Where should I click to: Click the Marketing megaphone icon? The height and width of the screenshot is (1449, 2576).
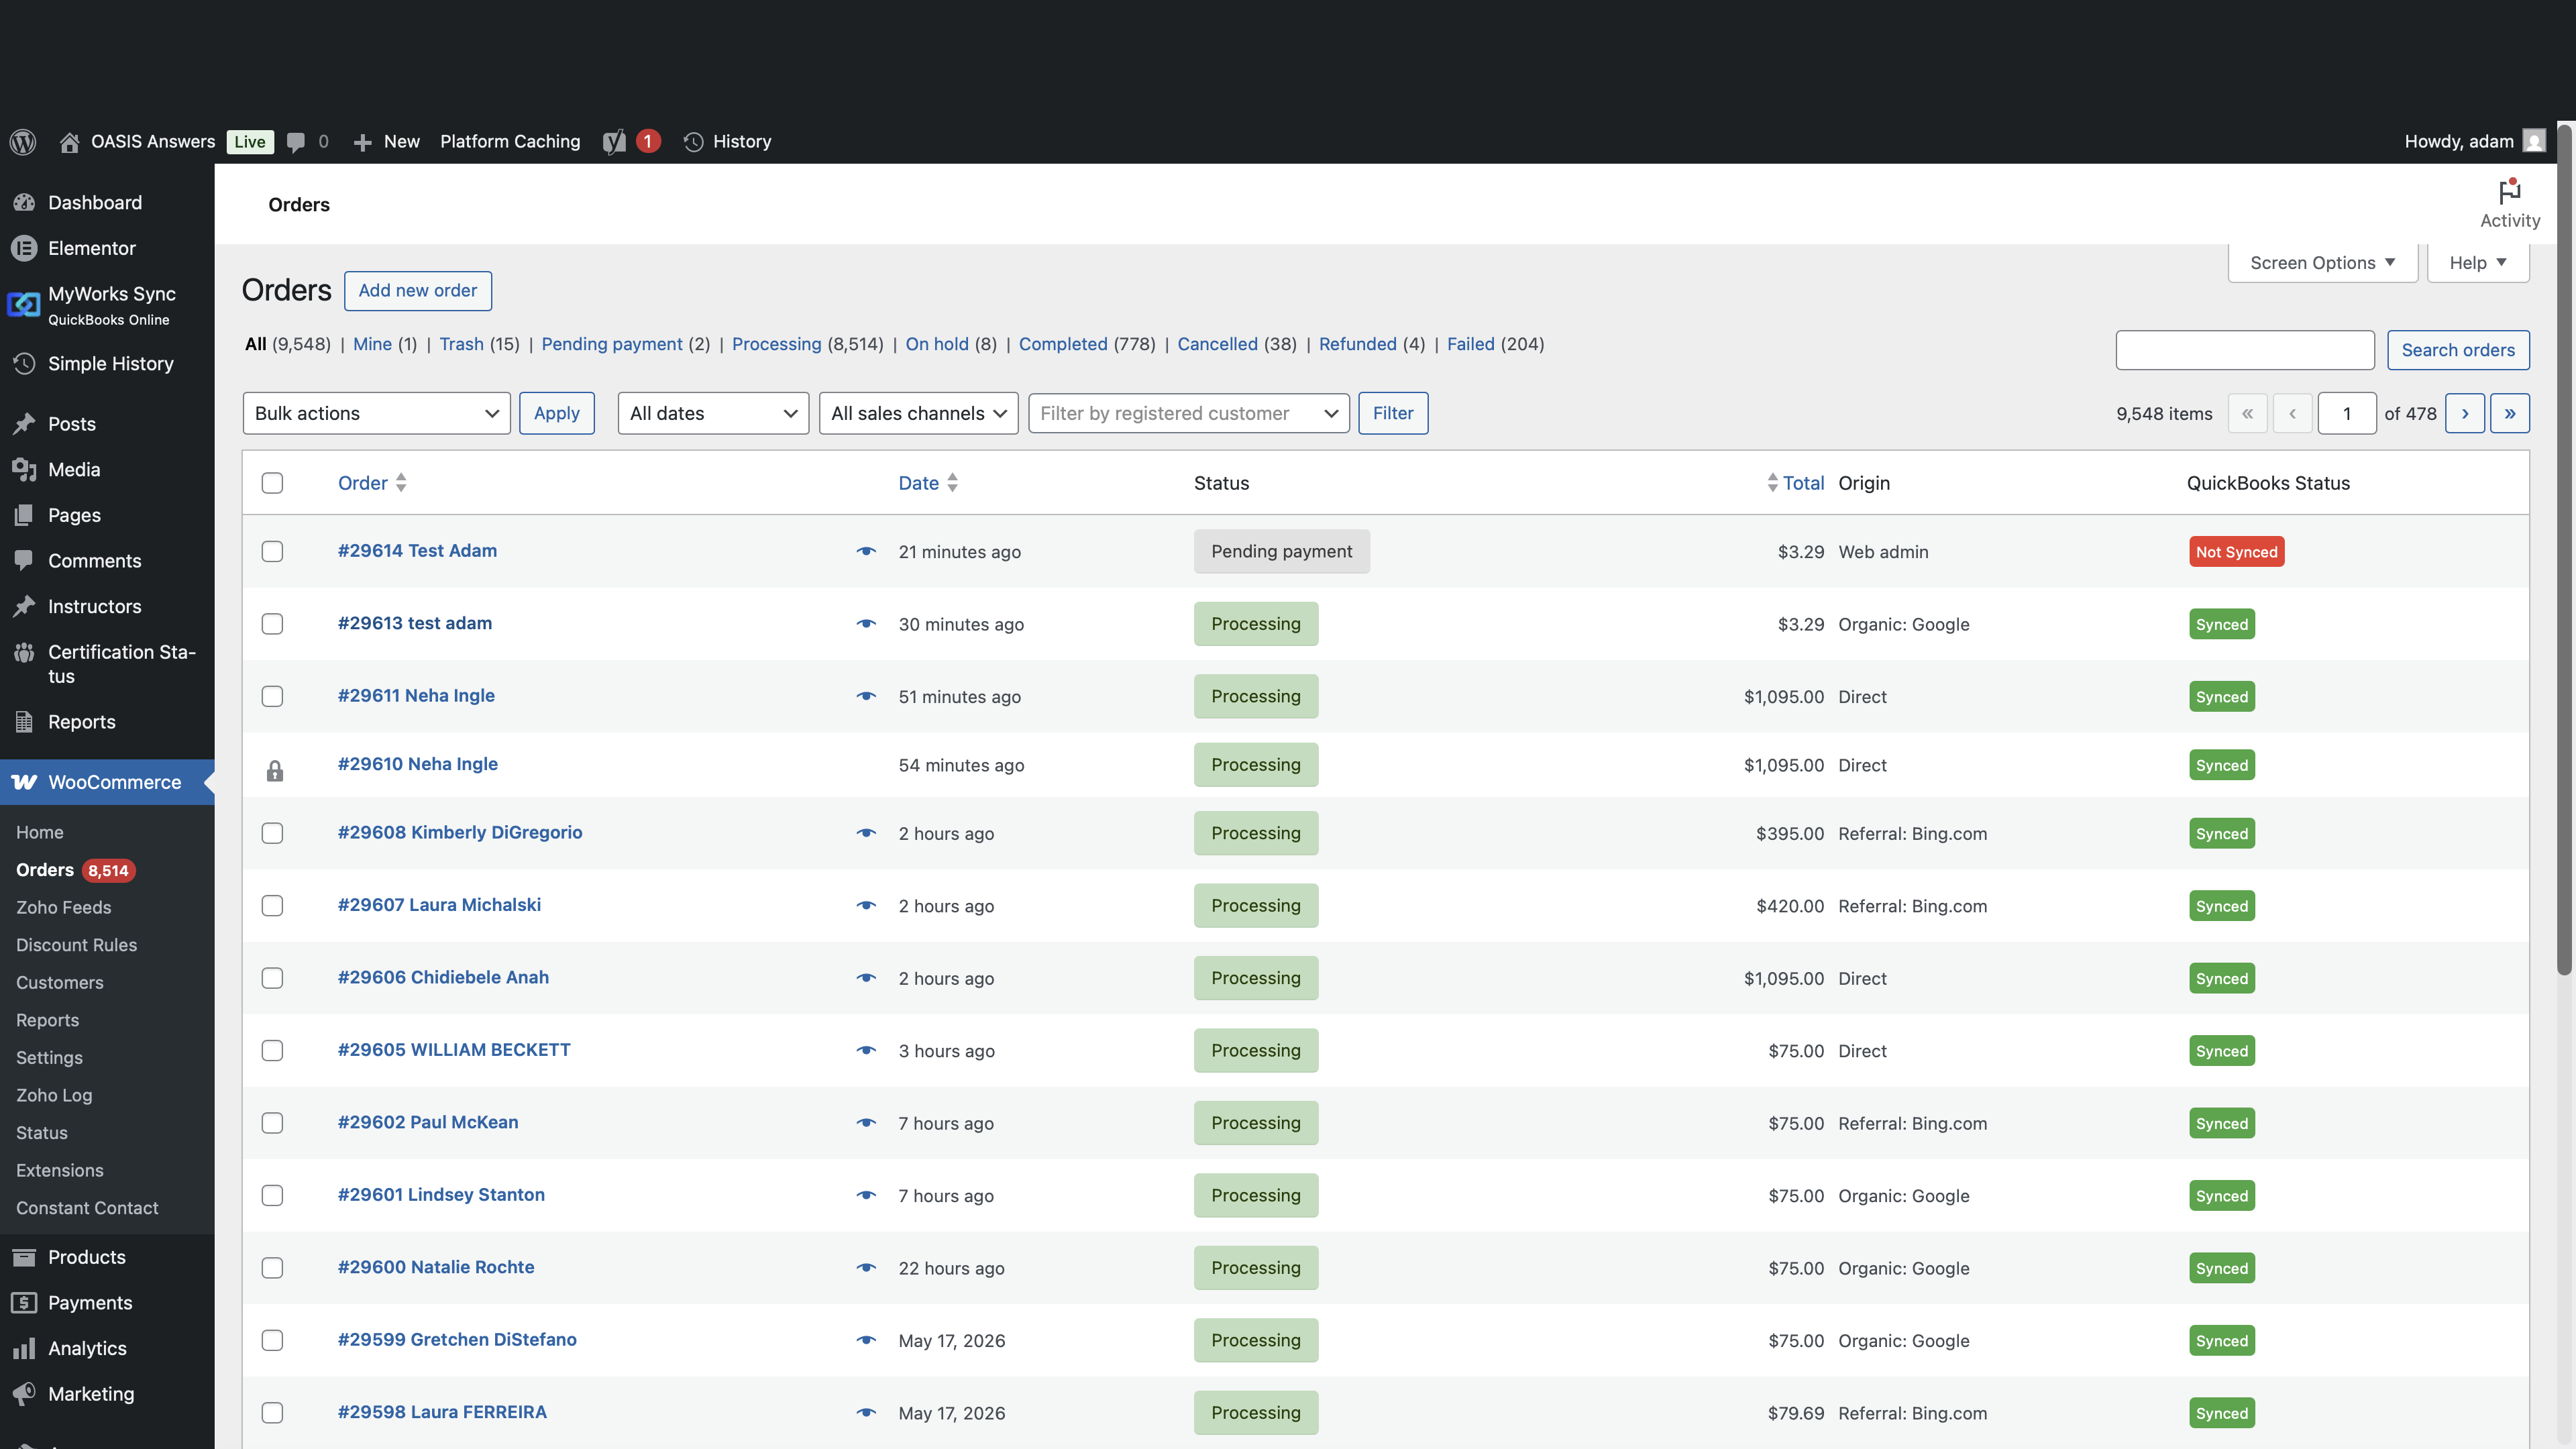point(25,1393)
